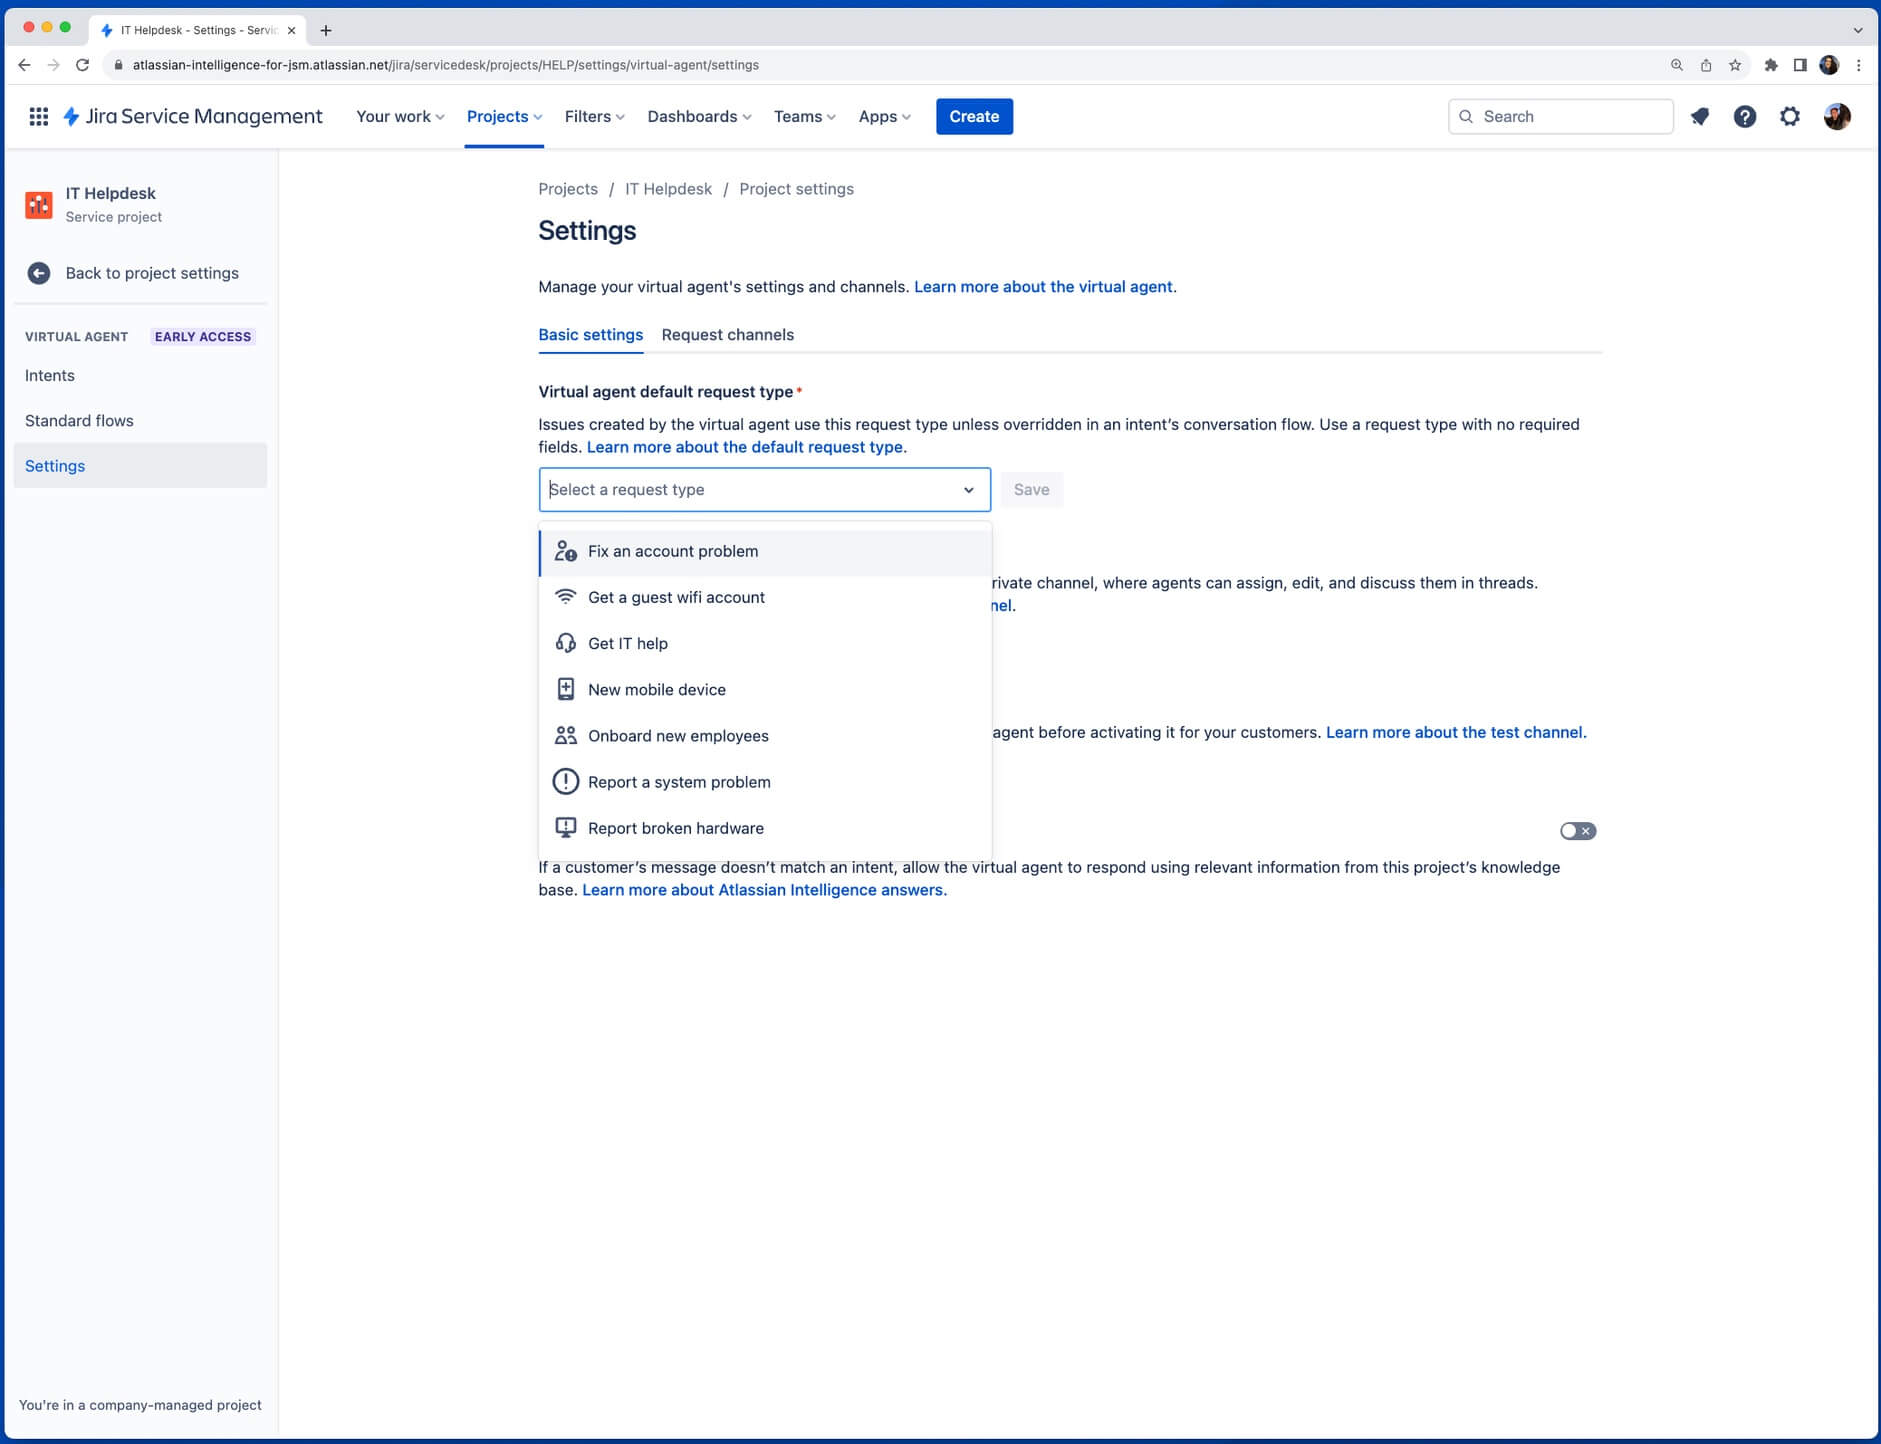Click the headset icon beside Get IT help
The width and height of the screenshot is (1881, 1444).
[x=565, y=643]
